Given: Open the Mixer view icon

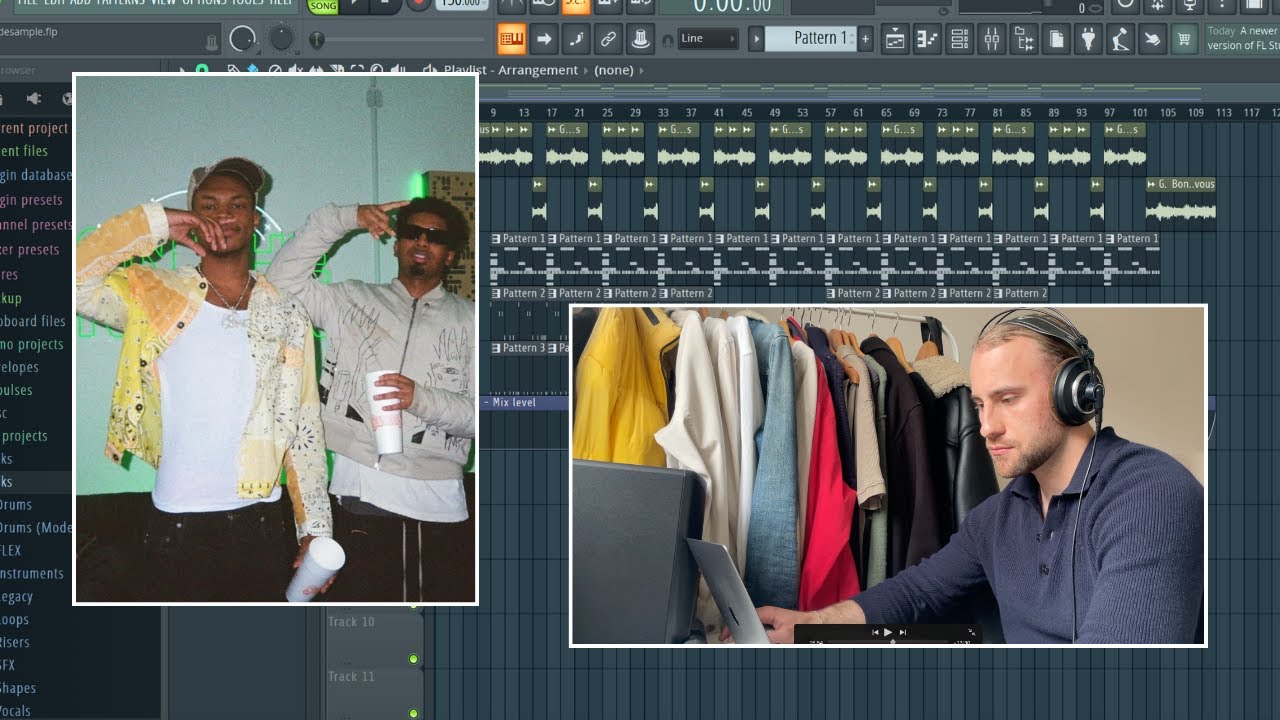Looking at the screenshot, I should (x=992, y=40).
